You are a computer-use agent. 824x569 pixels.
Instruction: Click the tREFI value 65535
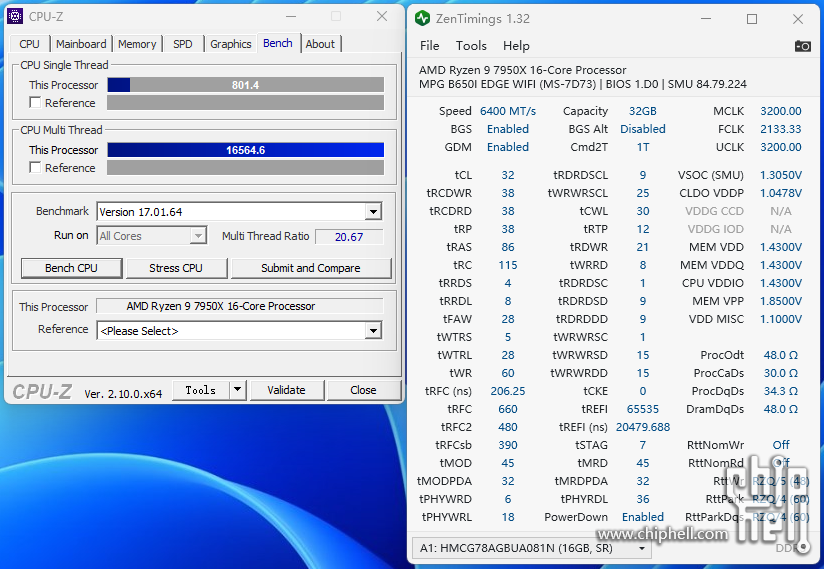[x=643, y=409]
